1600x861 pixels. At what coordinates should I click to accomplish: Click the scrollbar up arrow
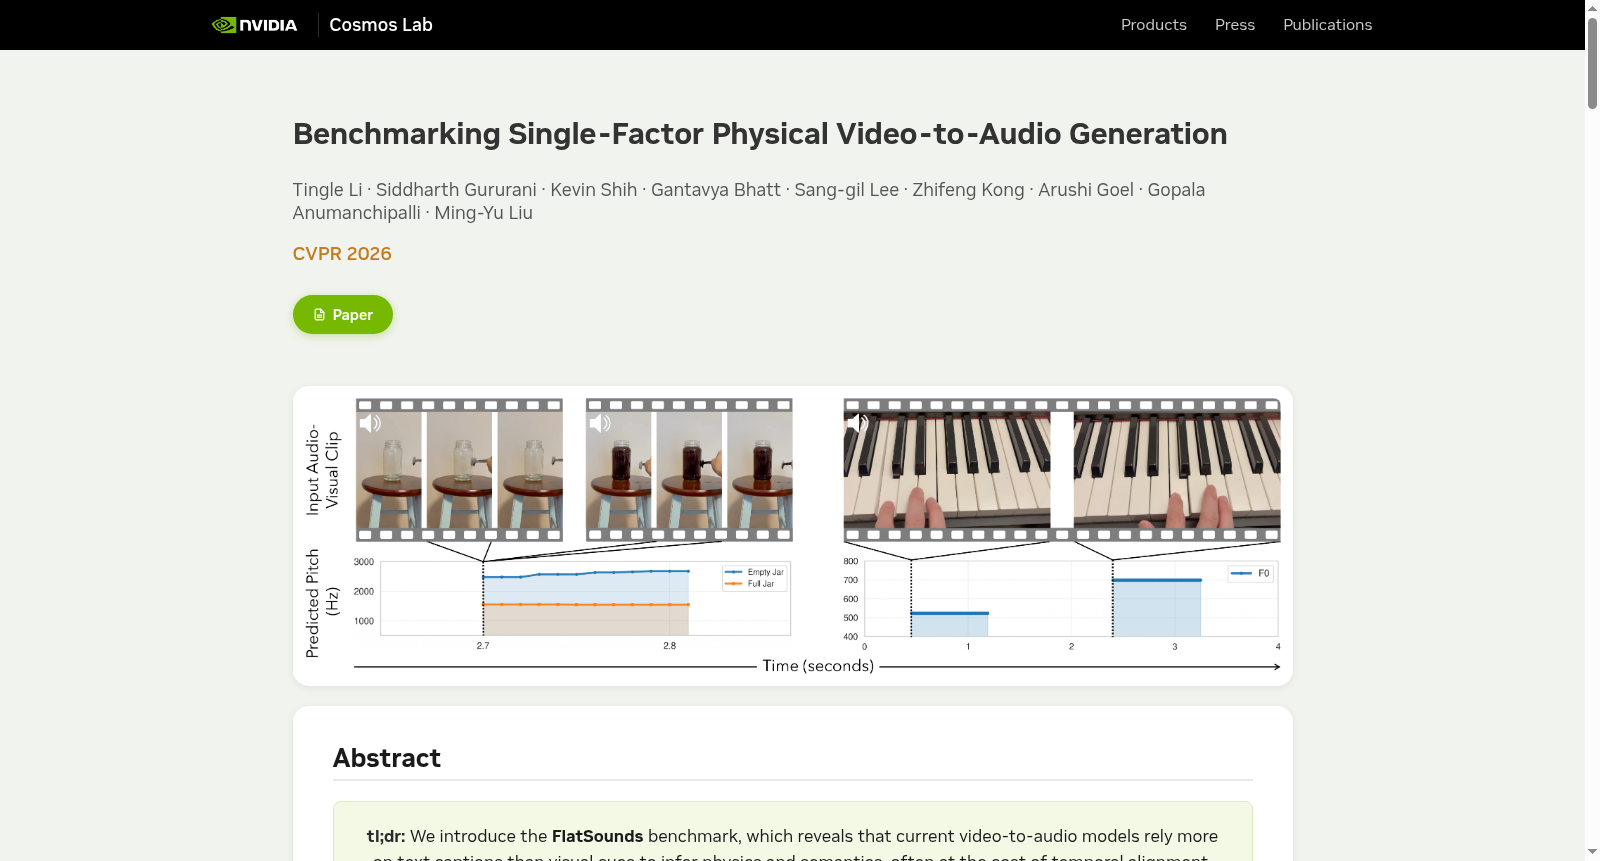(1592, 7)
